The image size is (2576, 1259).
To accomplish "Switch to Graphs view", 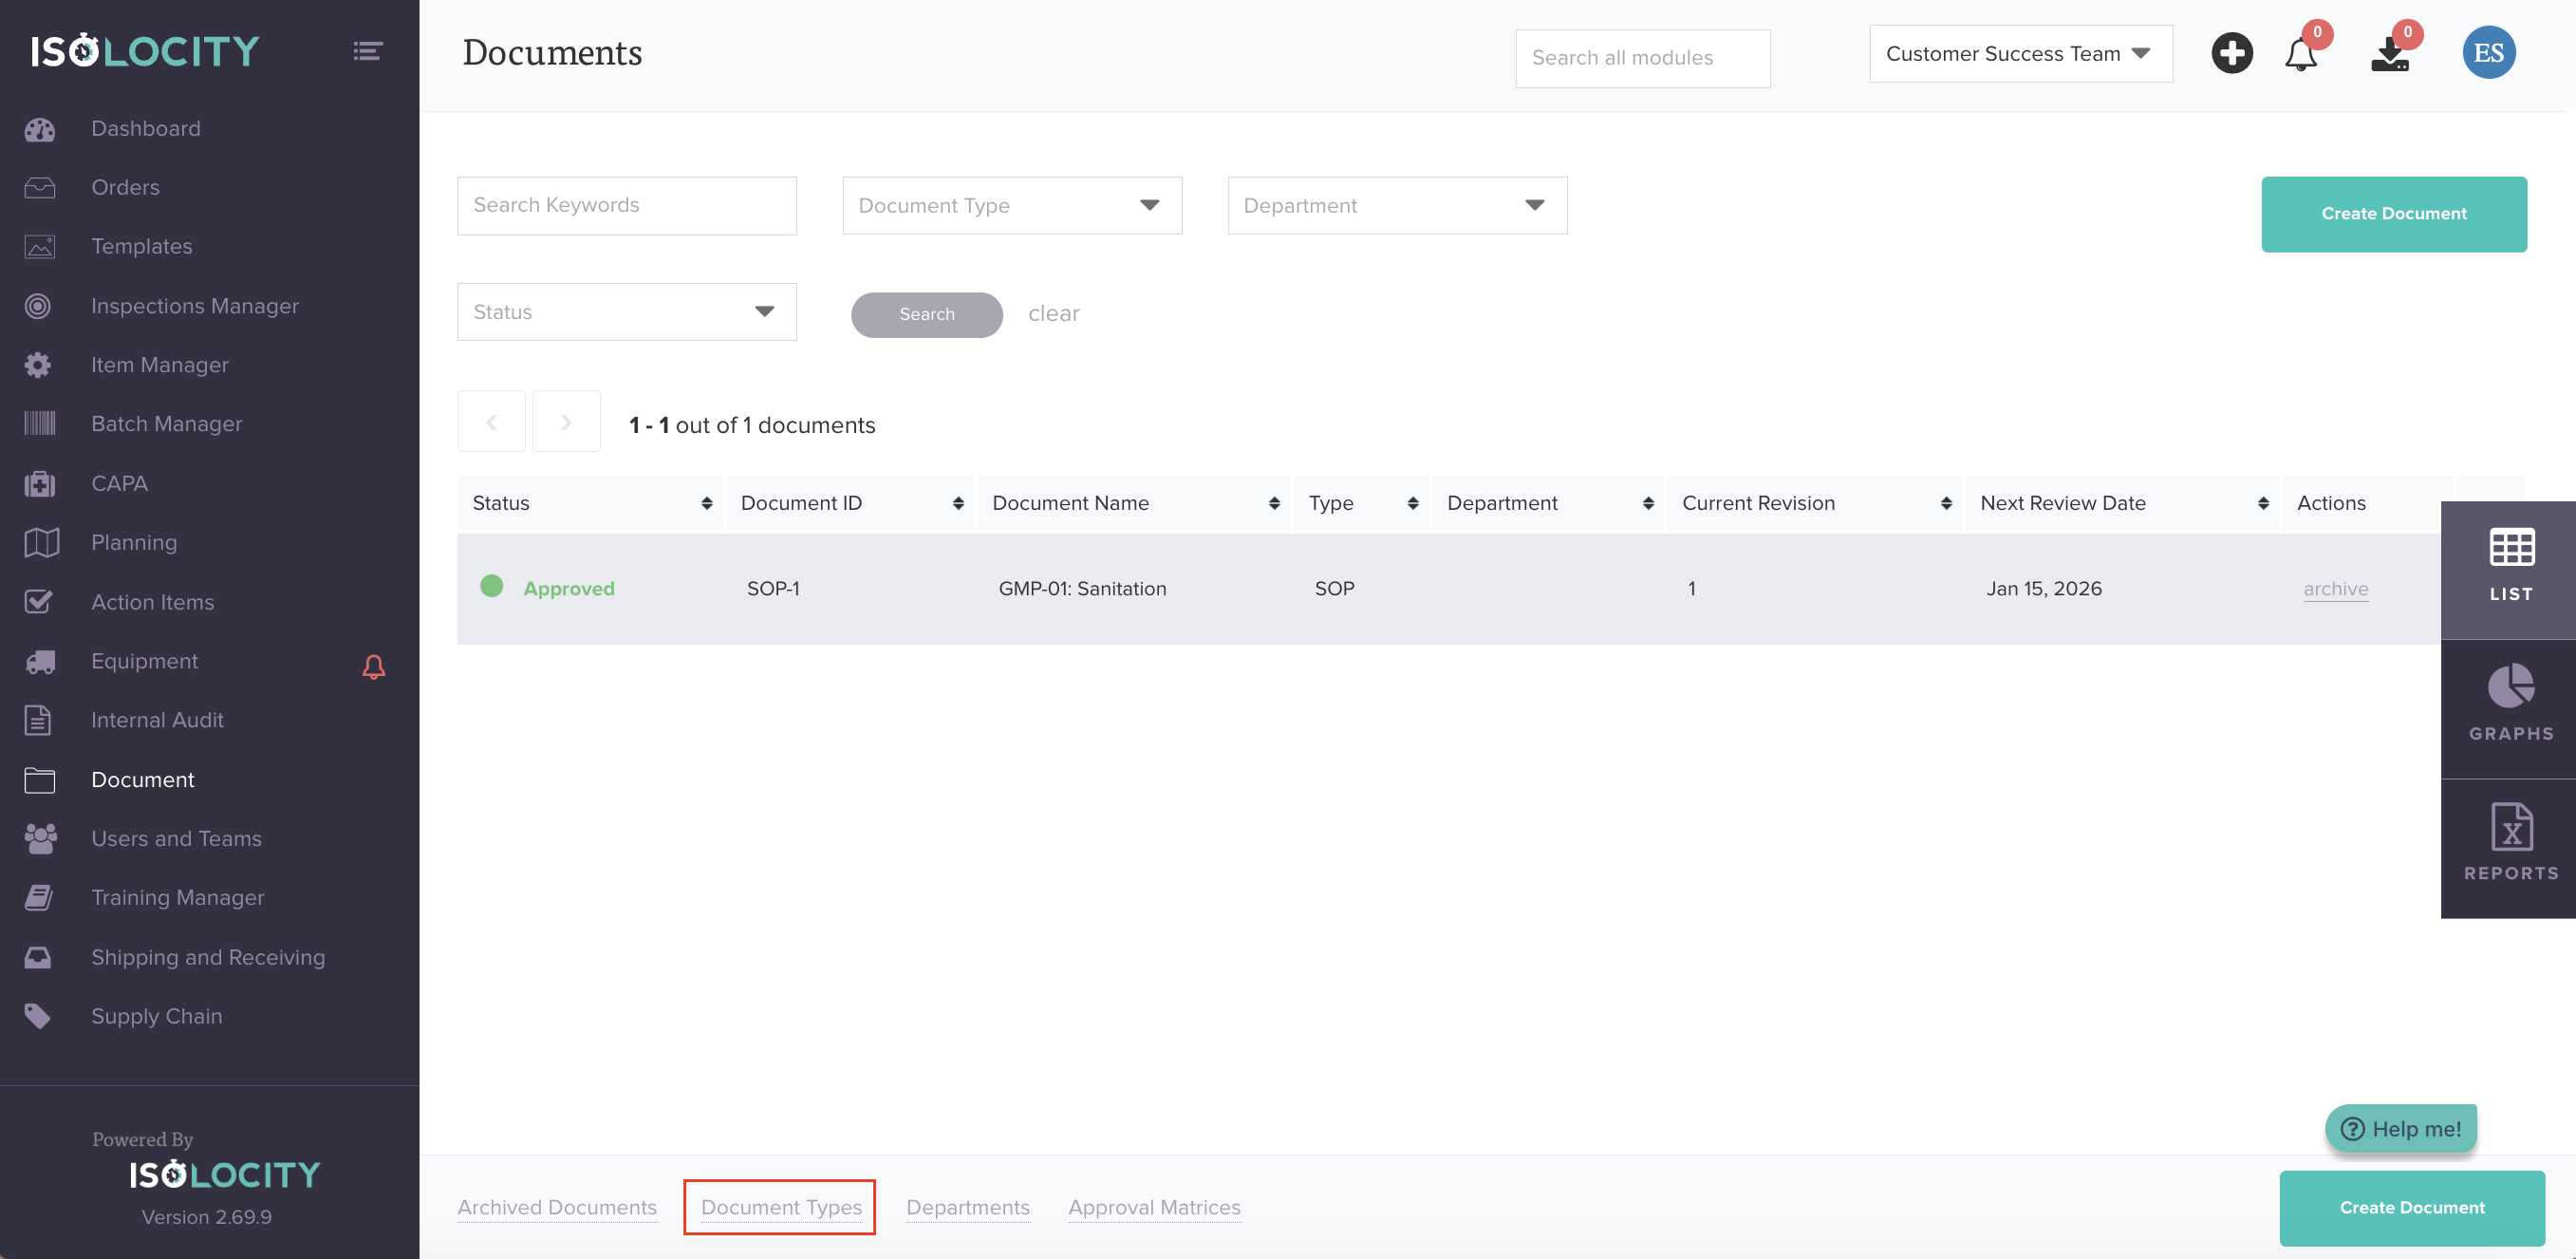I will (x=2509, y=703).
